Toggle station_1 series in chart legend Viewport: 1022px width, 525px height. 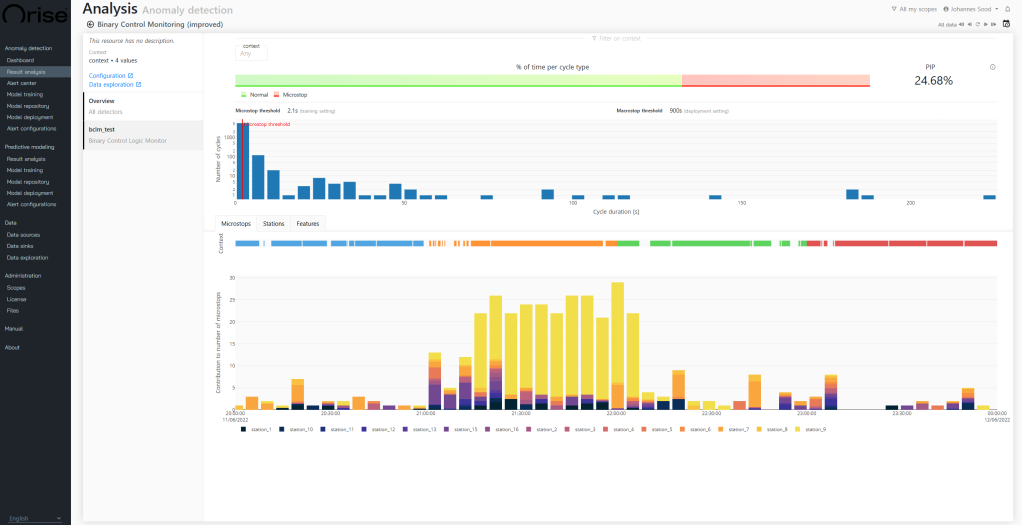pos(258,429)
